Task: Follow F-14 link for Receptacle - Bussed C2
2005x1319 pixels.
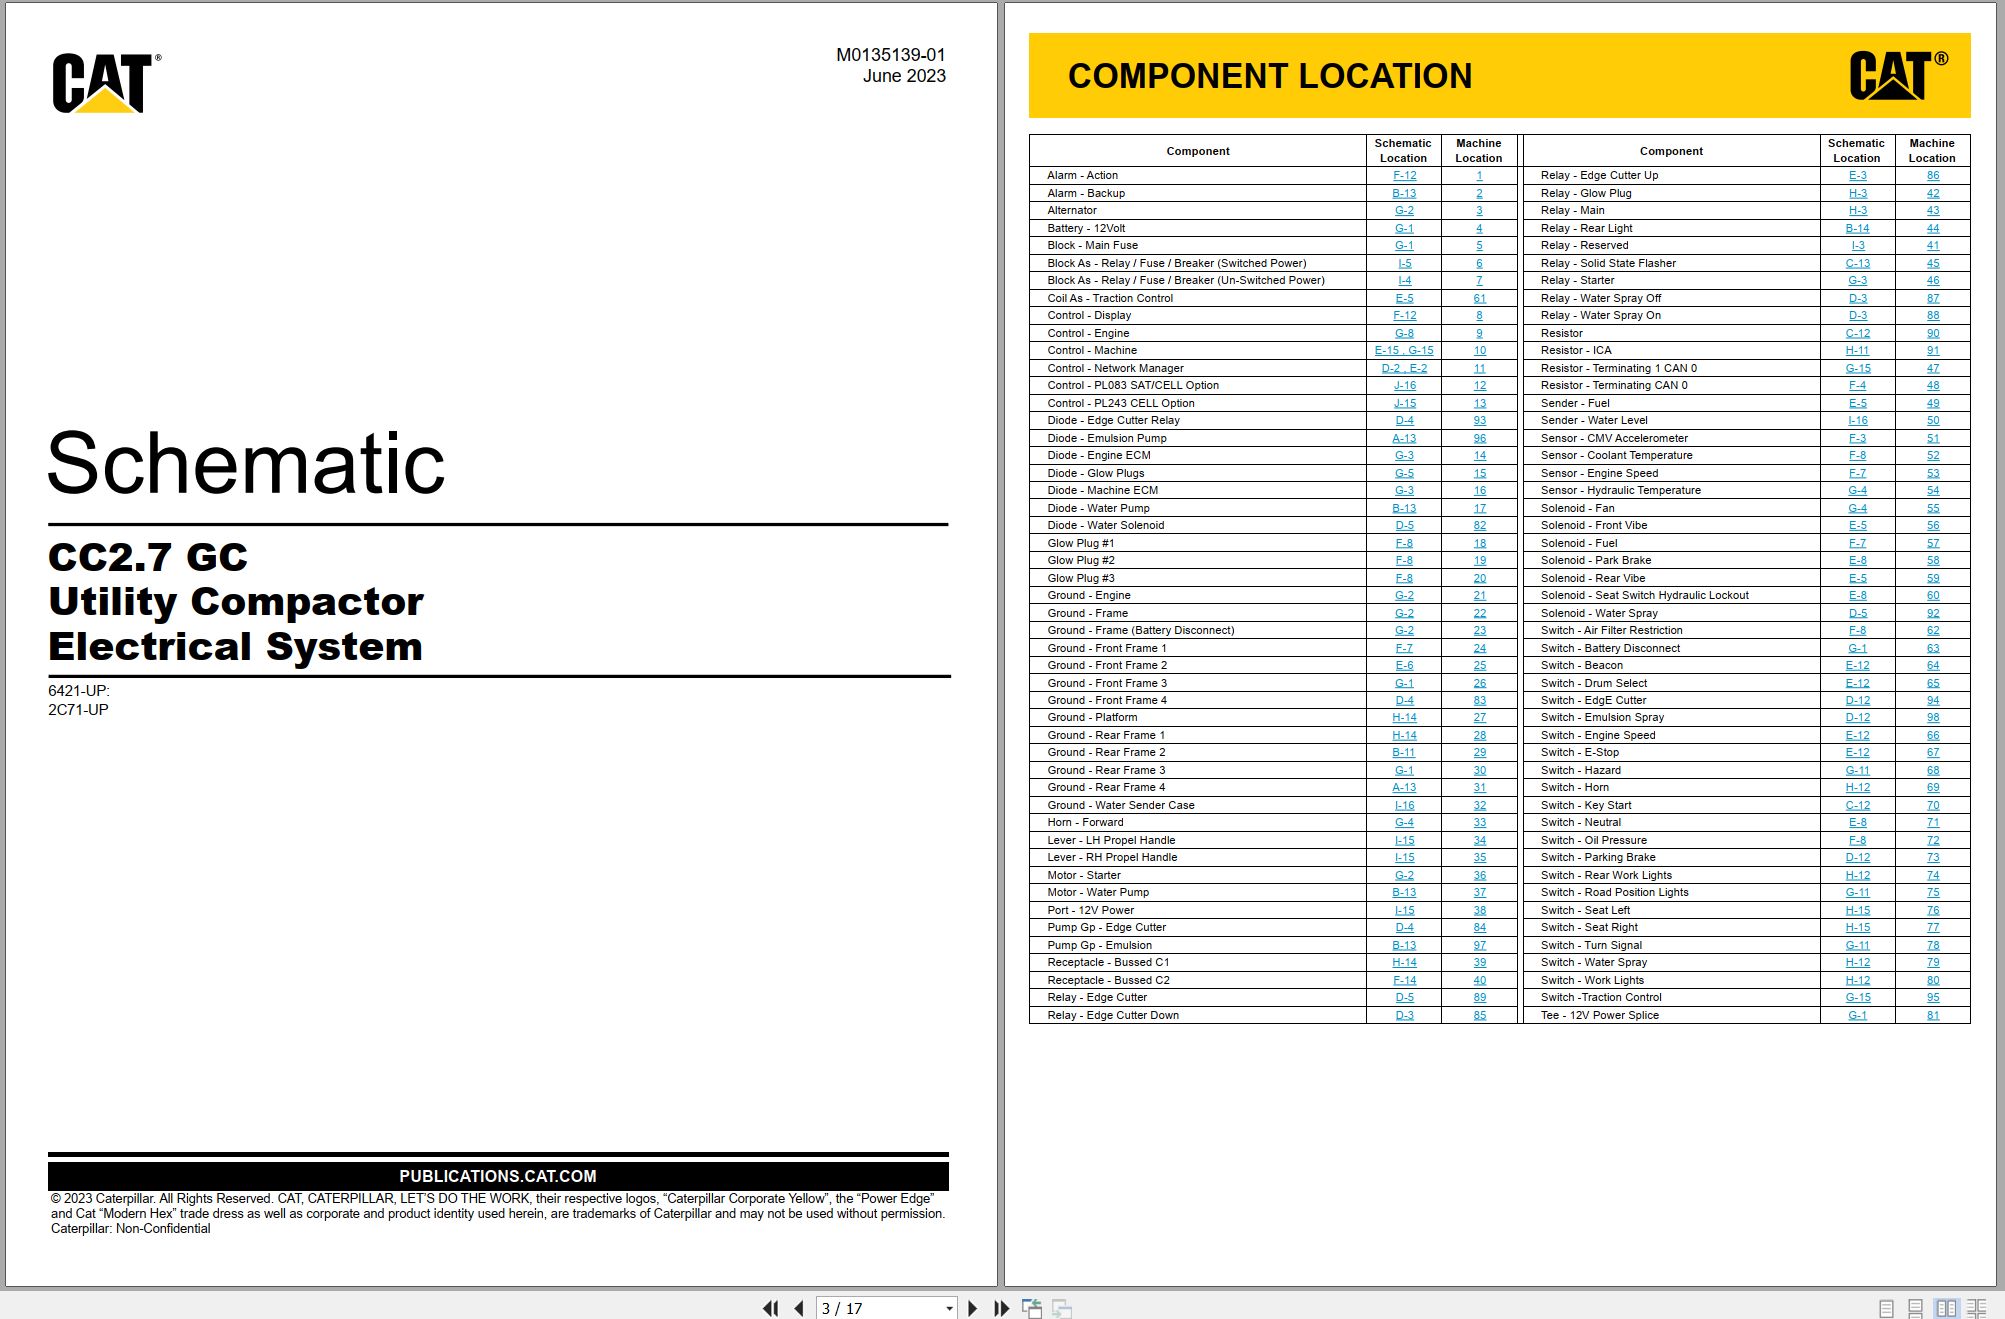Action: click(x=1404, y=980)
